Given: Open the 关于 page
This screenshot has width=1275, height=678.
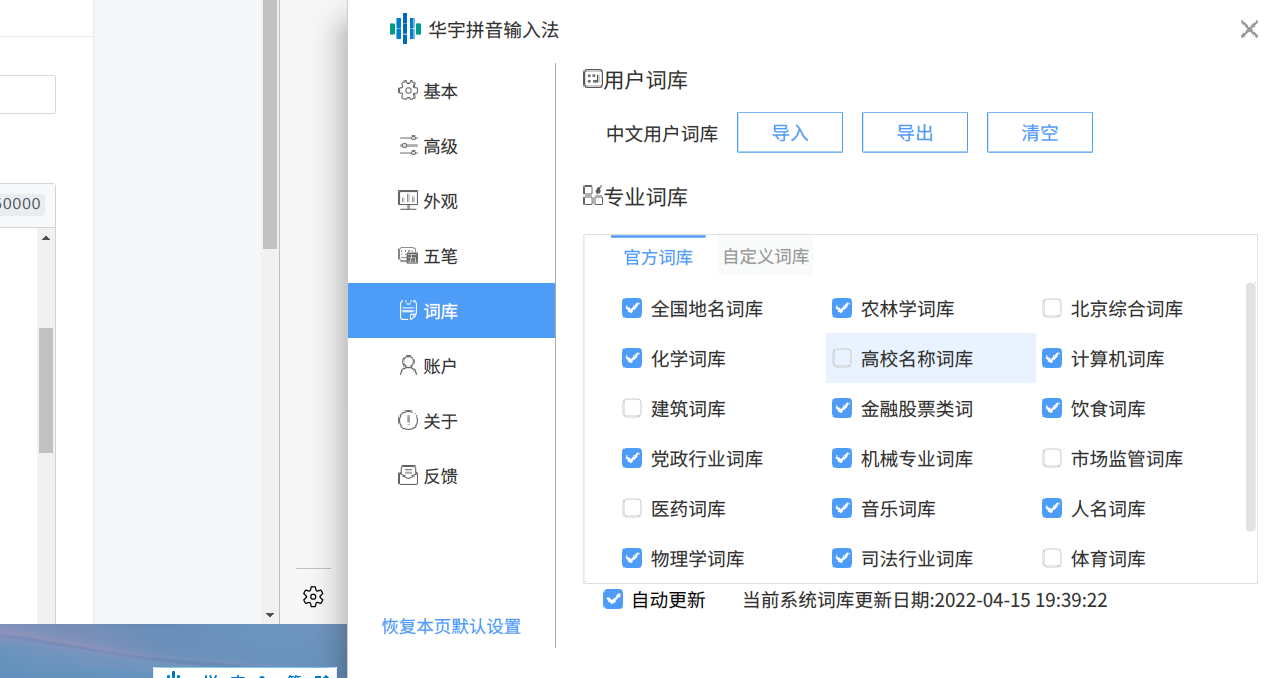Looking at the screenshot, I should 451,421.
